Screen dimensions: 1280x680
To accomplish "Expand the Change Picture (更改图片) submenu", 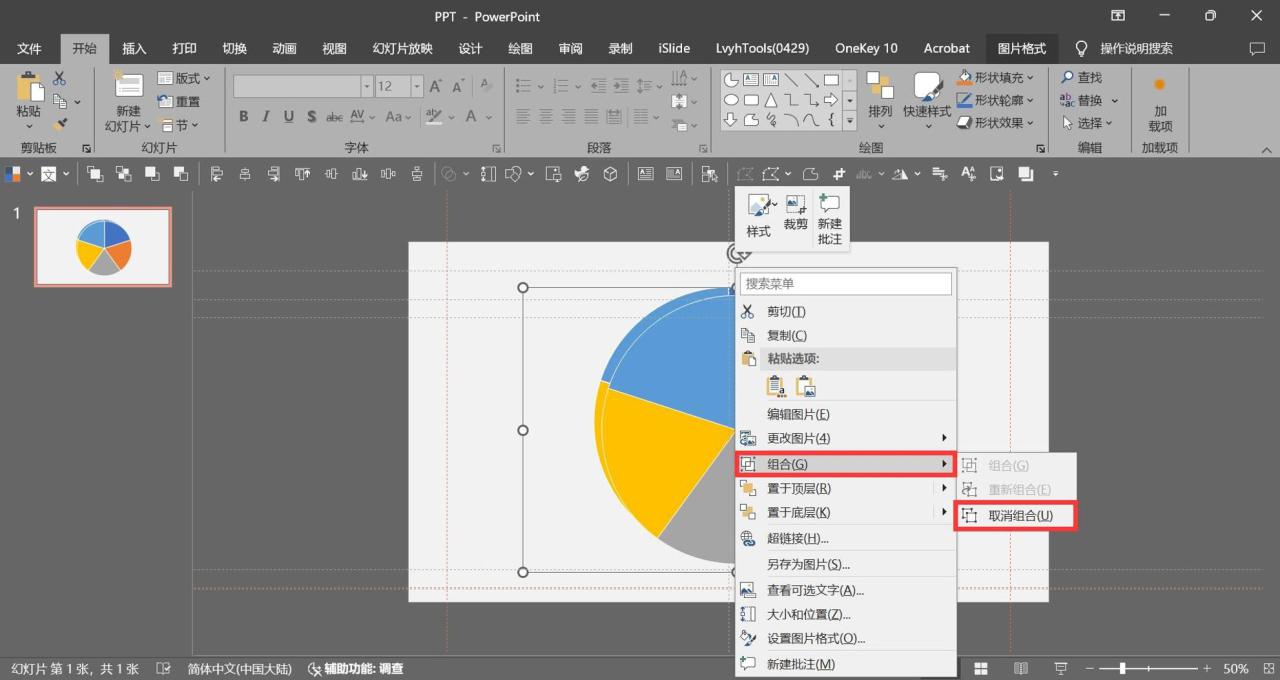I will [798, 438].
